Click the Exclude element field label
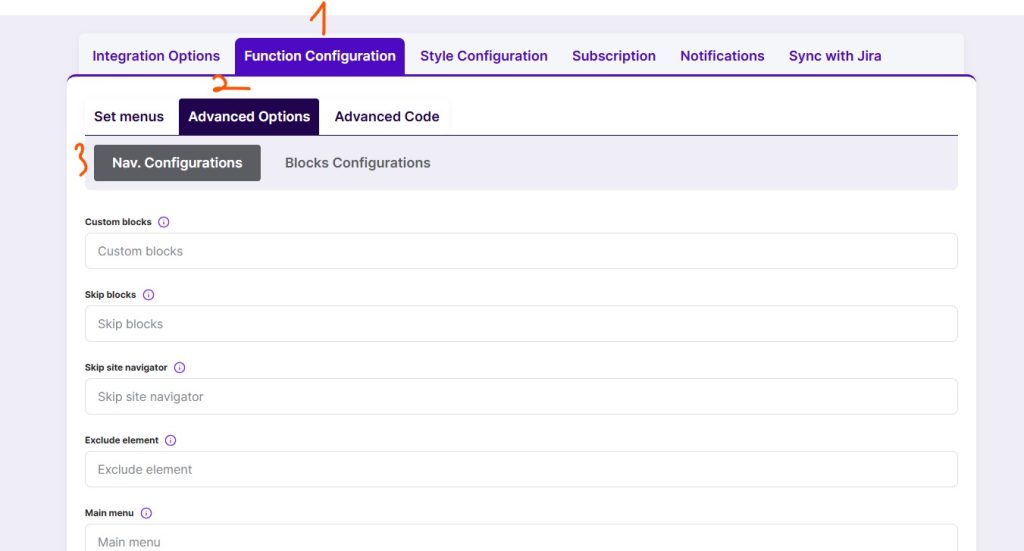The image size is (1024, 551). tap(121, 441)
